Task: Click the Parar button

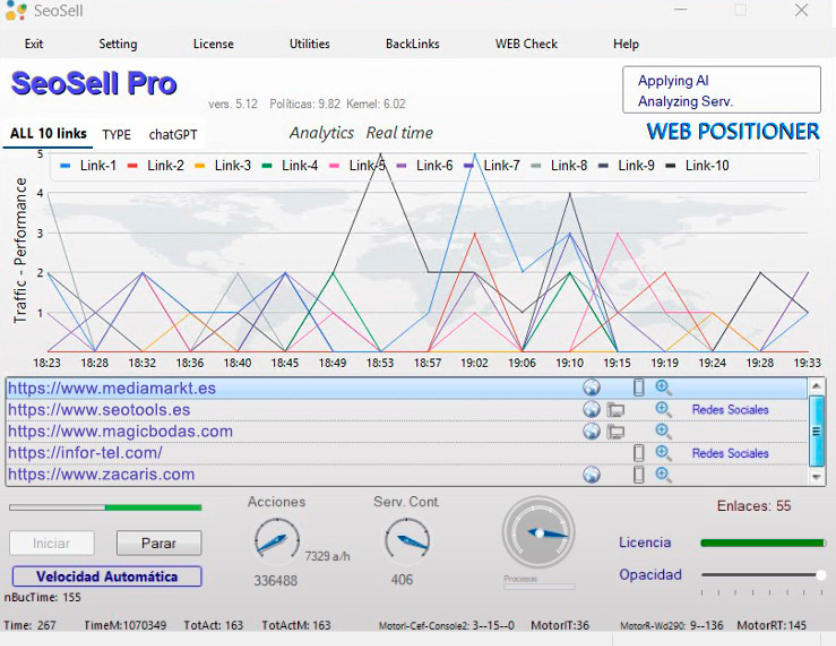Action: (x=159, y=543)
